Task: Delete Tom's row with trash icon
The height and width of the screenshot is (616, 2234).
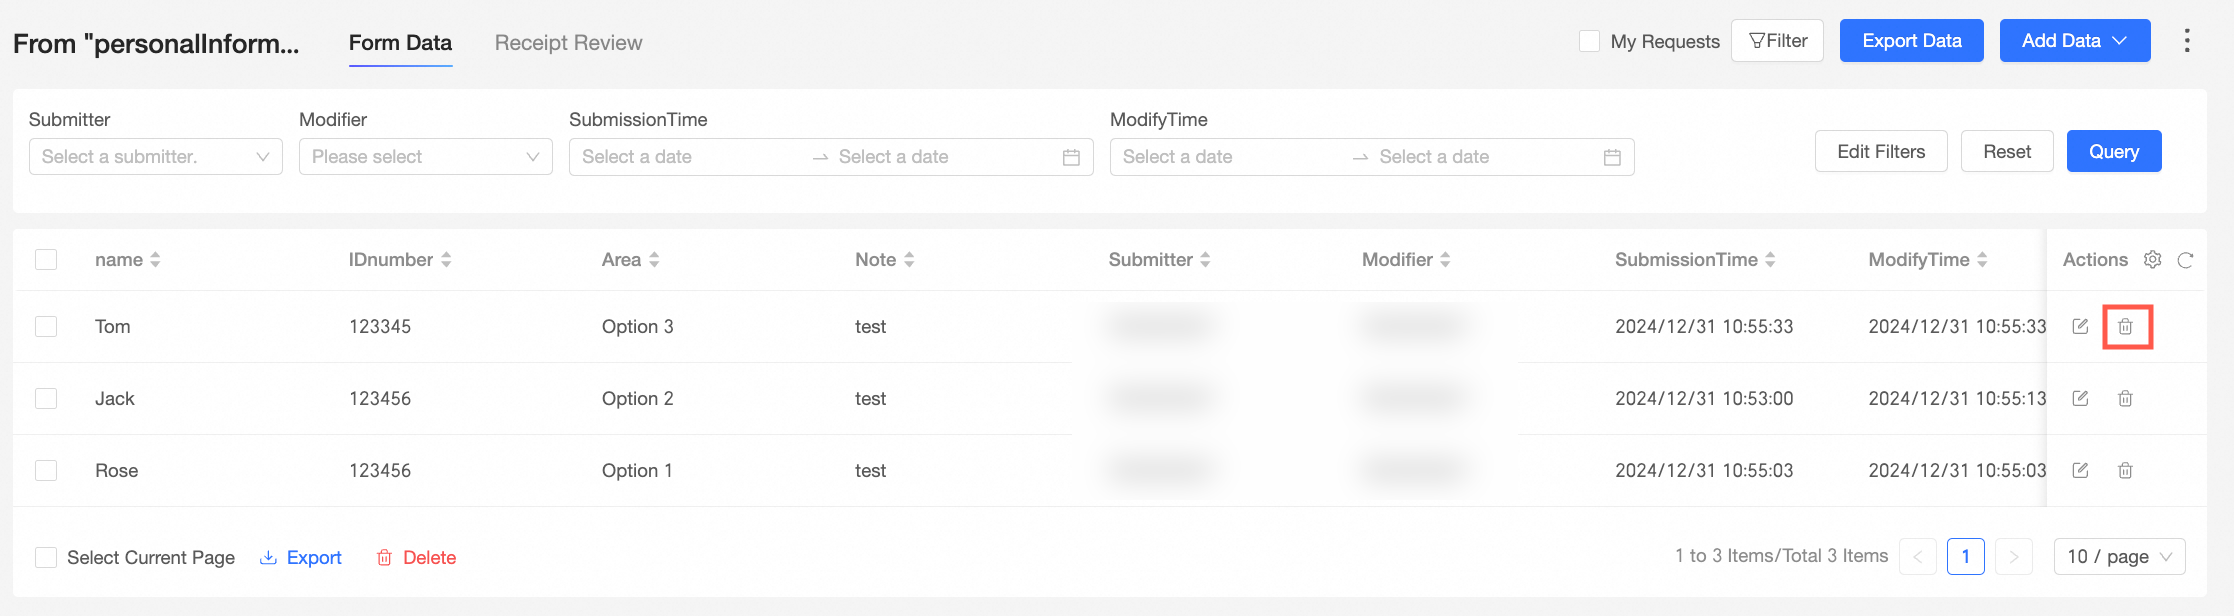Action: pos(2126,327)
